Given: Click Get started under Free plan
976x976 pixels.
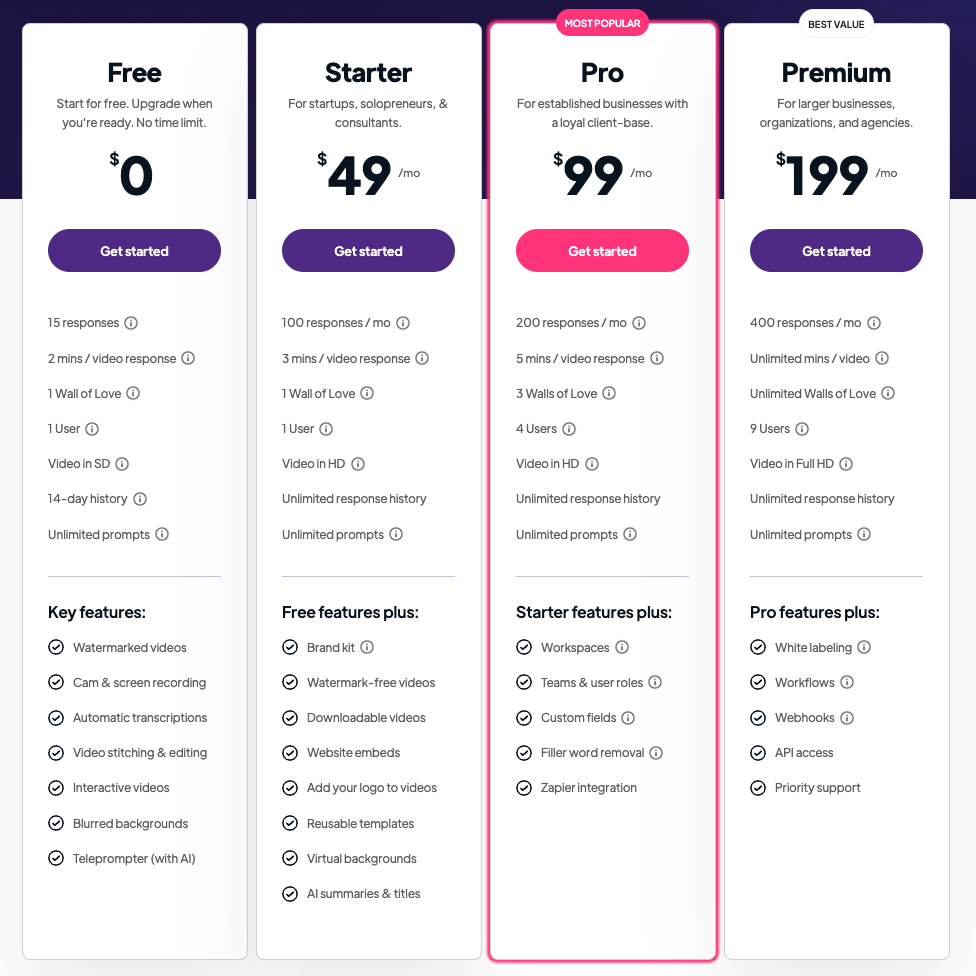Looking at the screenshot, I should pyautogui.click(x=134, y=251).
